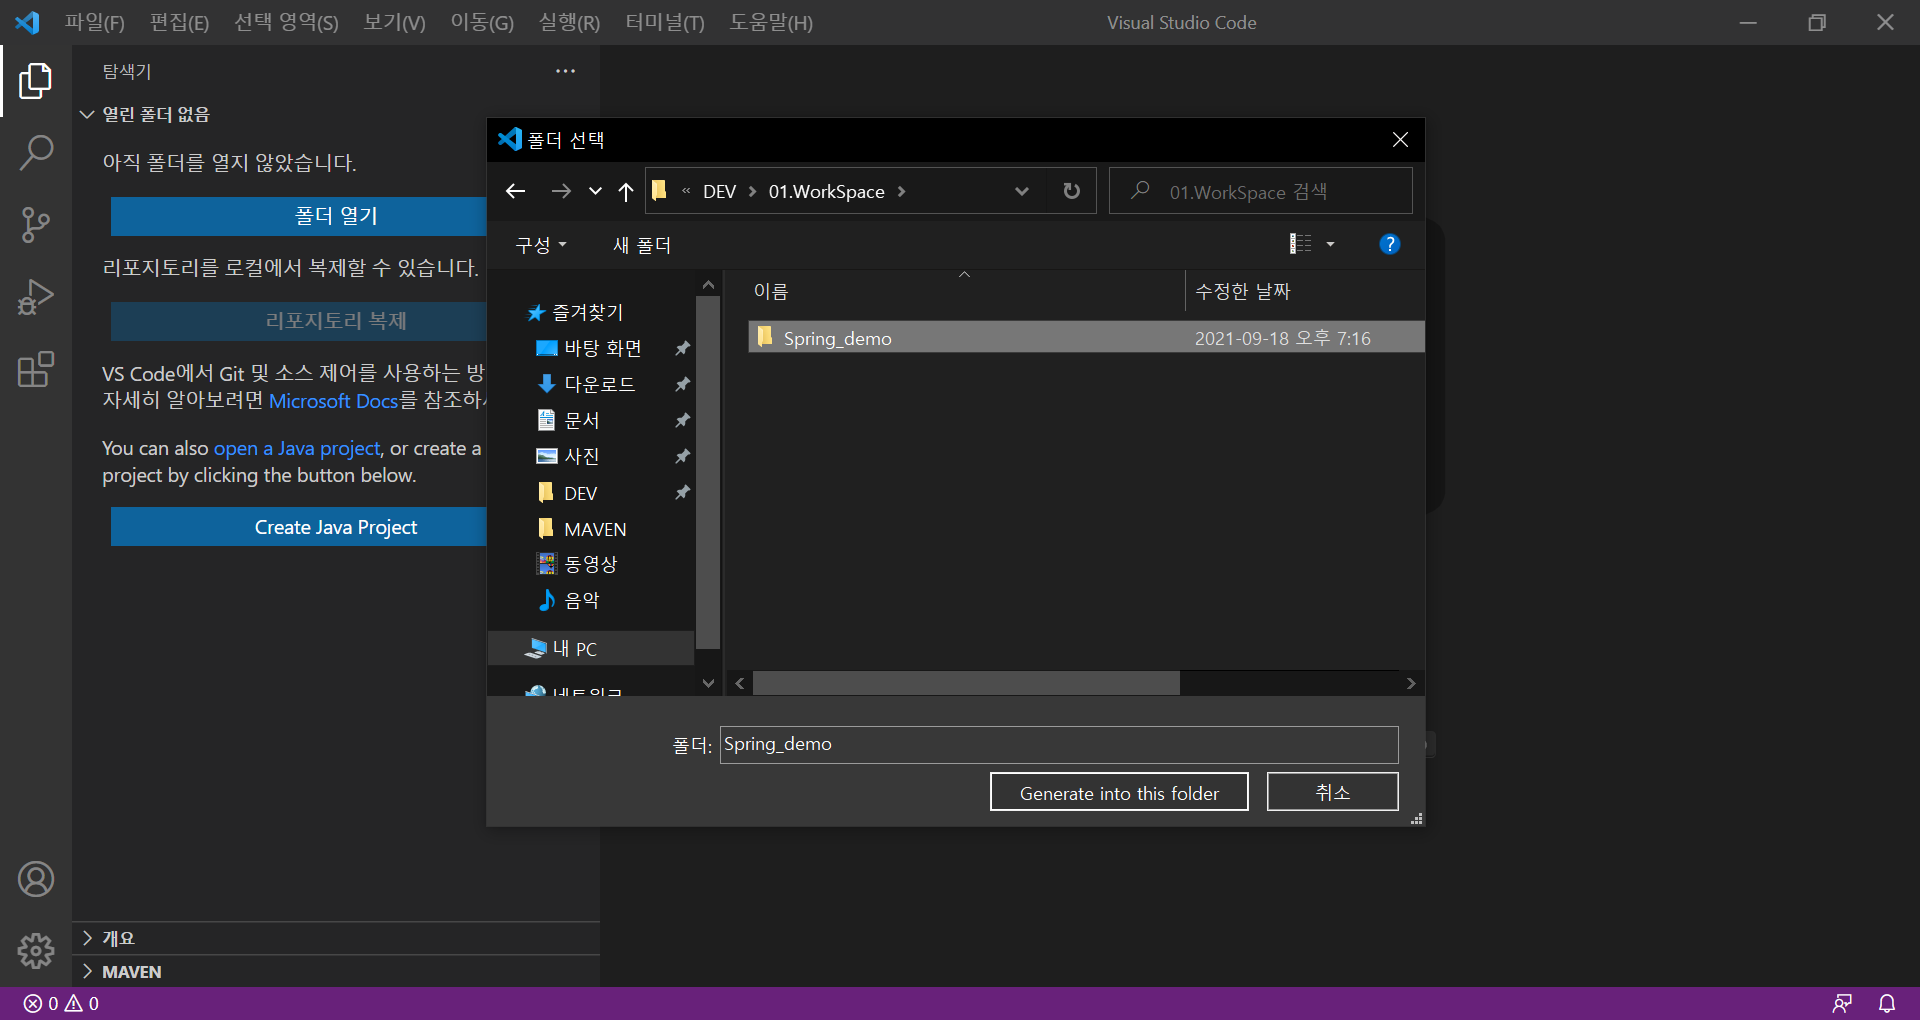Open the 파일(F) menu
1920x1020 pixels.
coord(95,22)
